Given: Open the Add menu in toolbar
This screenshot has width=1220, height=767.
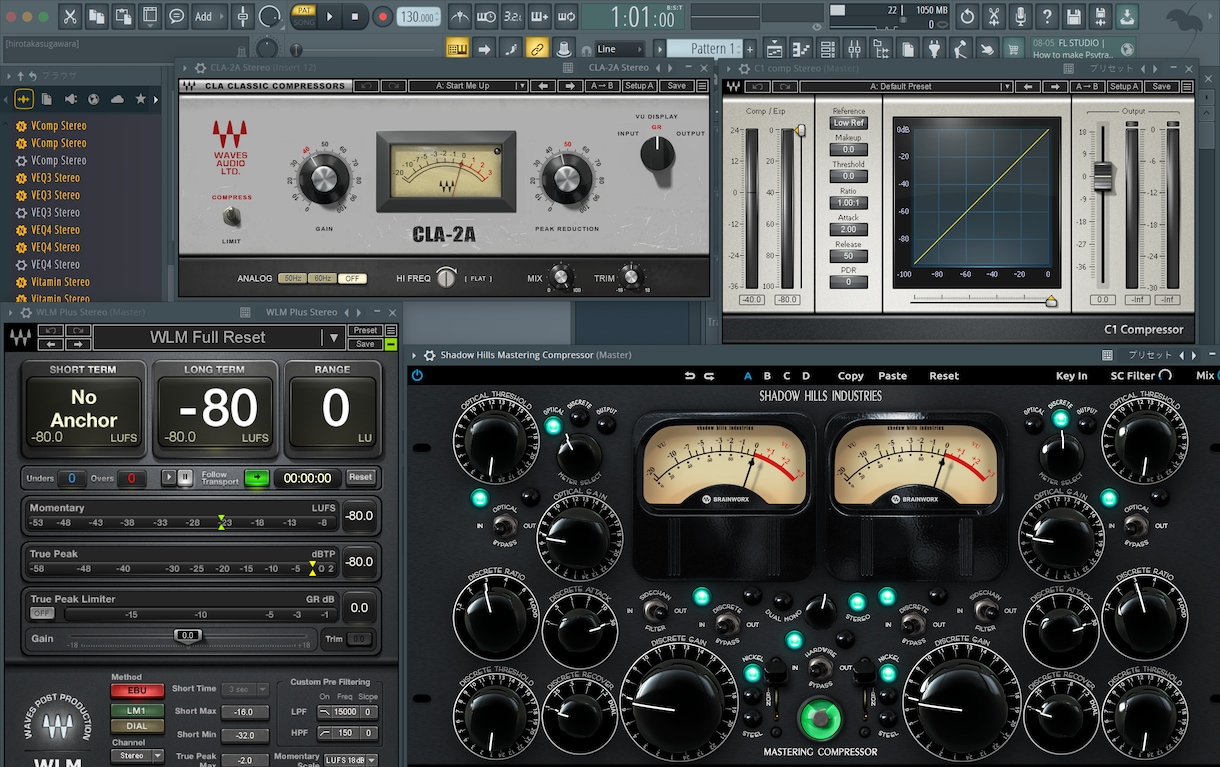Looking at the screenshot, I should tap(207, 16).
